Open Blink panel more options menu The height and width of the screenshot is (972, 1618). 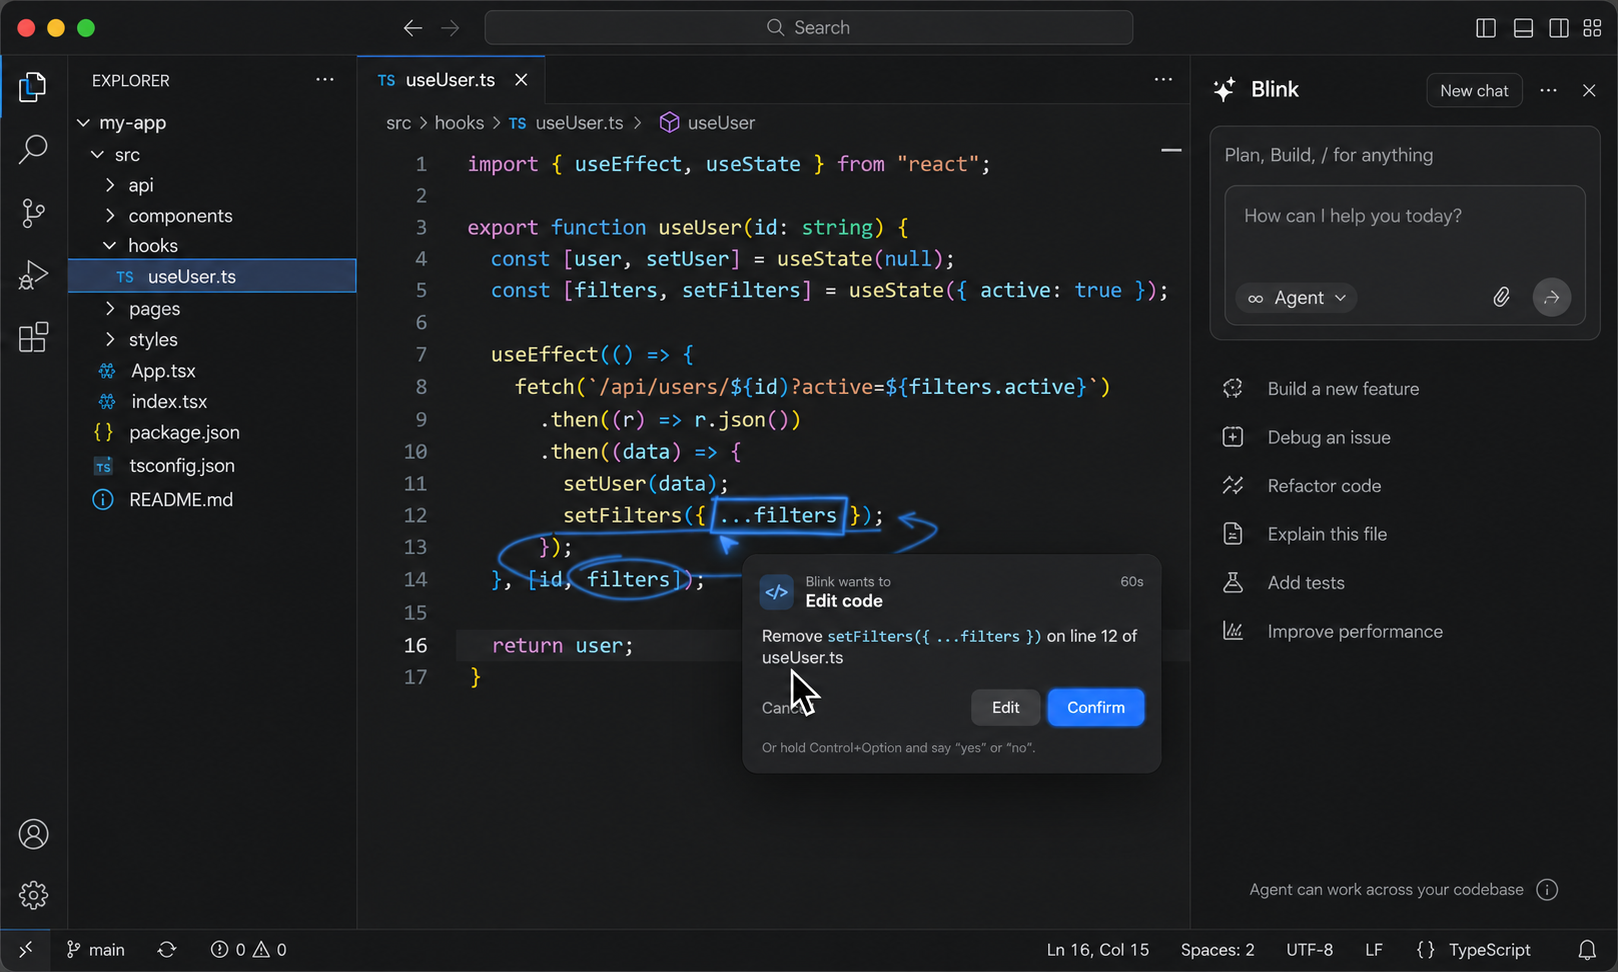1548,90
